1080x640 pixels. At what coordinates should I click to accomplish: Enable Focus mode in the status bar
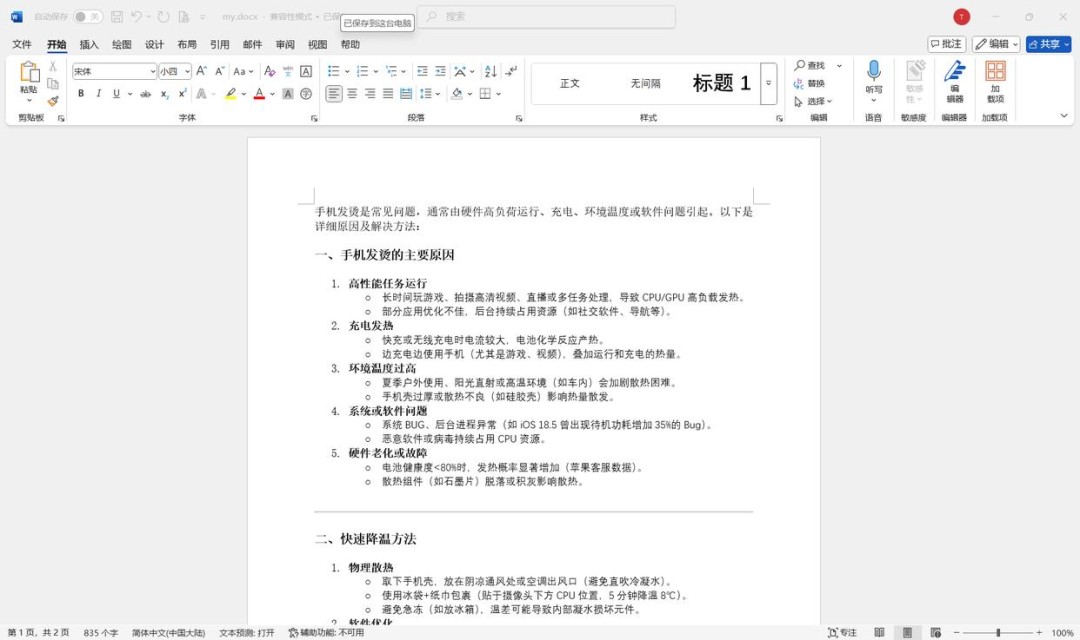pyautogui.click(x=843, y=632)
